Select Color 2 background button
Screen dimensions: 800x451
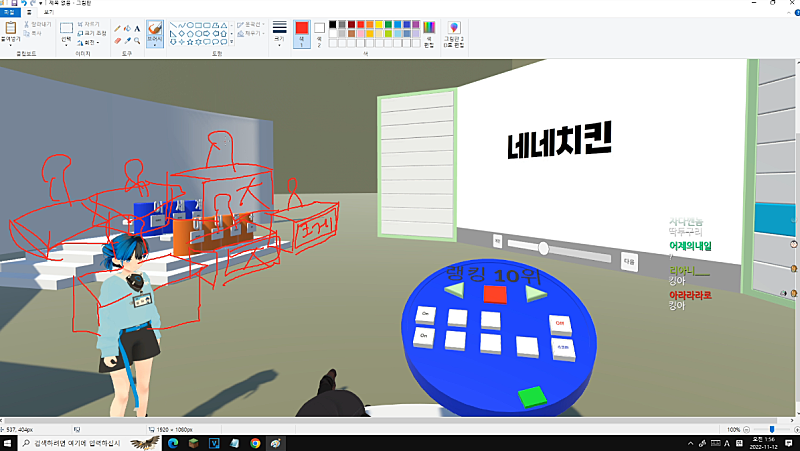319,34
